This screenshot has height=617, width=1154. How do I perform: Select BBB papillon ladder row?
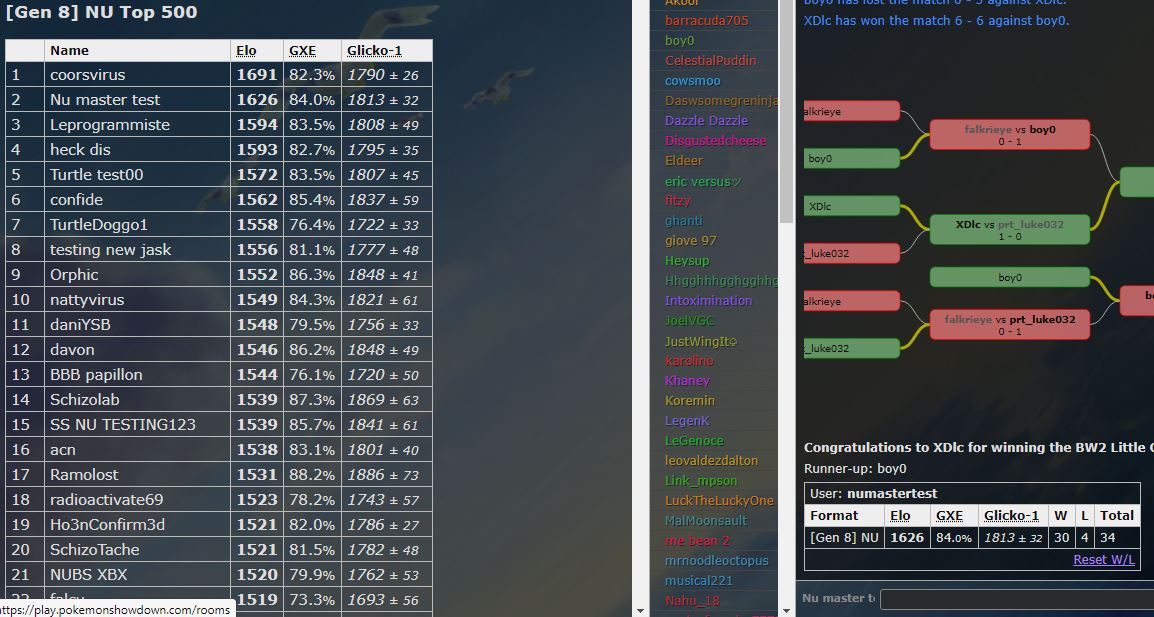pos(96,375)
